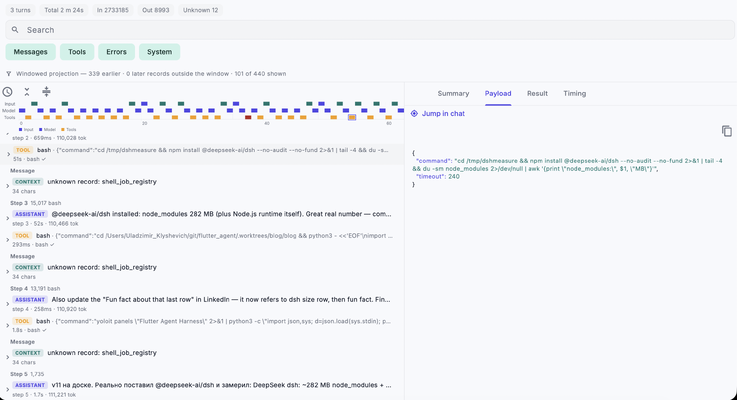Click the '293ms · bash' status line
Screen dimensions: 737x400
coord(33,244)
